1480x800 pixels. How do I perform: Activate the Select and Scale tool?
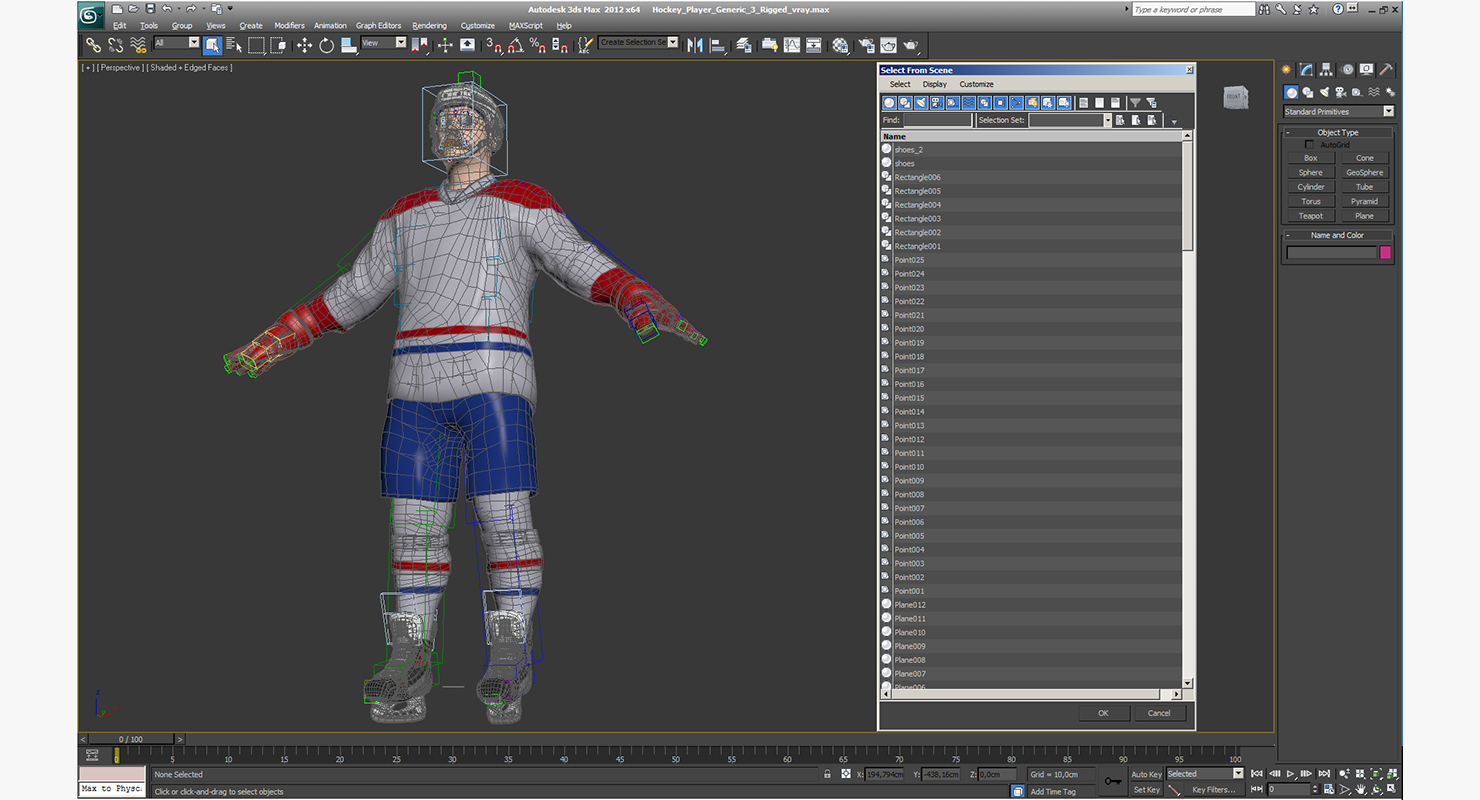pyautogui.click(x=348, y=45)
